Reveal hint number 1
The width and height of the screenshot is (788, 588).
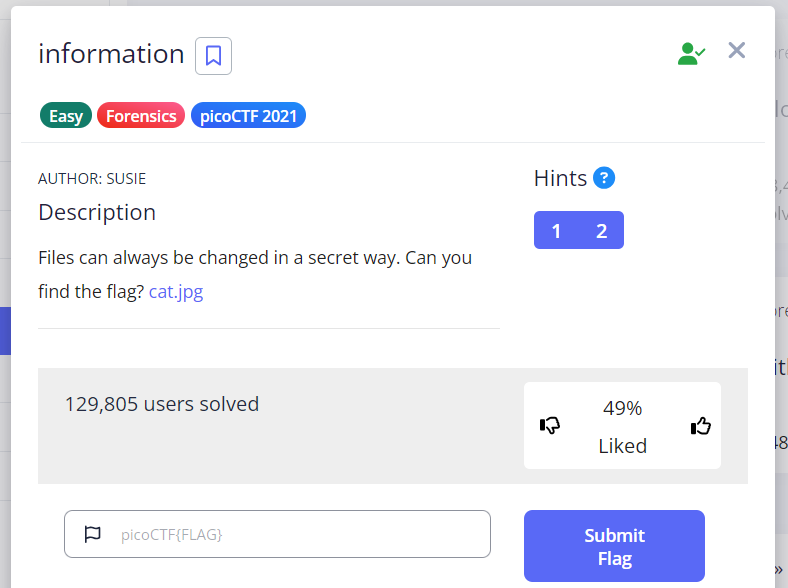click(556, 230)
